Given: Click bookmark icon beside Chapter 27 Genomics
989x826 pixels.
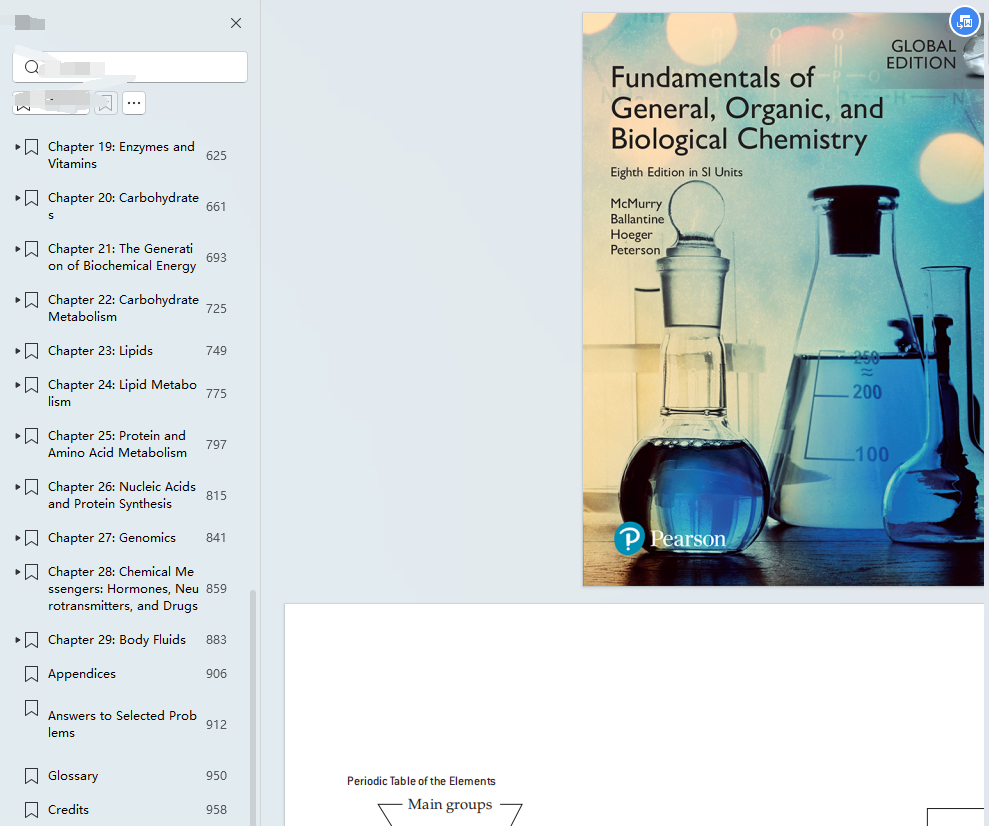Looking at the screenshot, I should [x=32, y=539].
